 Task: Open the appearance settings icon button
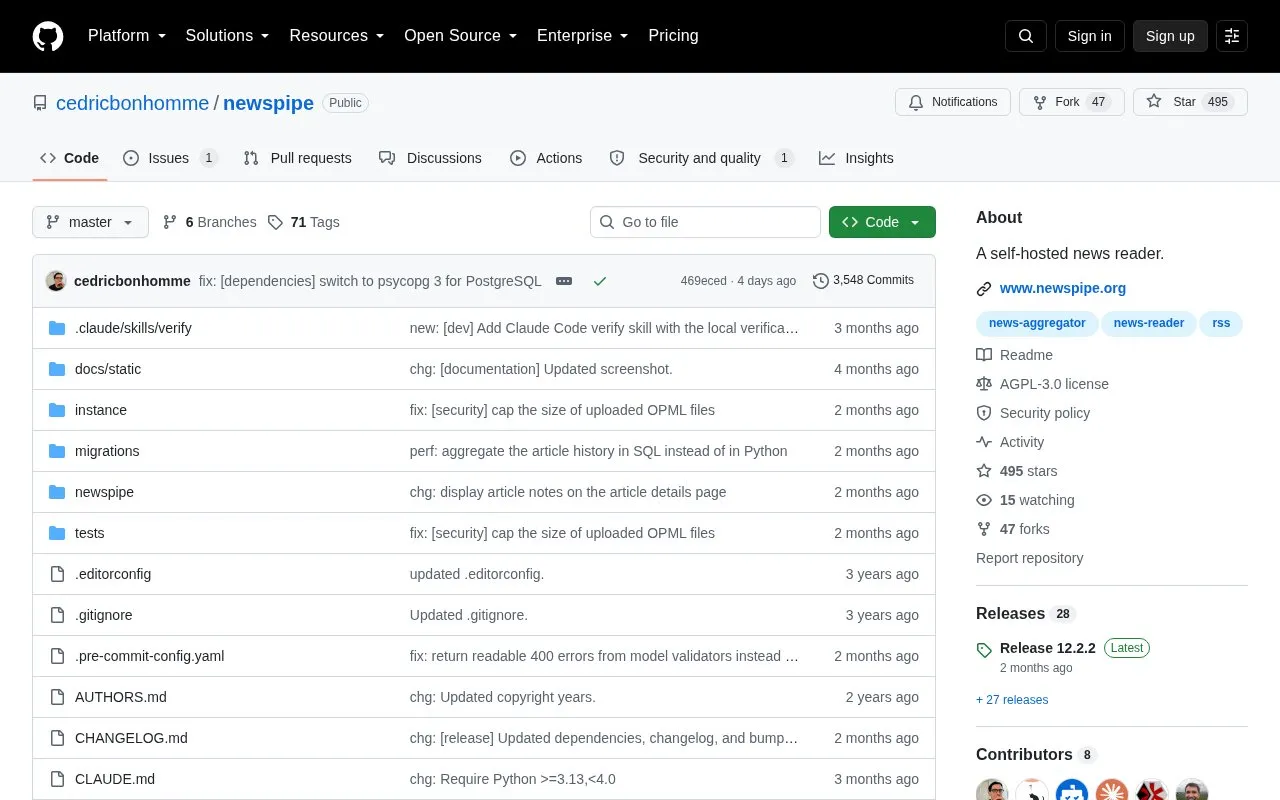click(1232, 36)
